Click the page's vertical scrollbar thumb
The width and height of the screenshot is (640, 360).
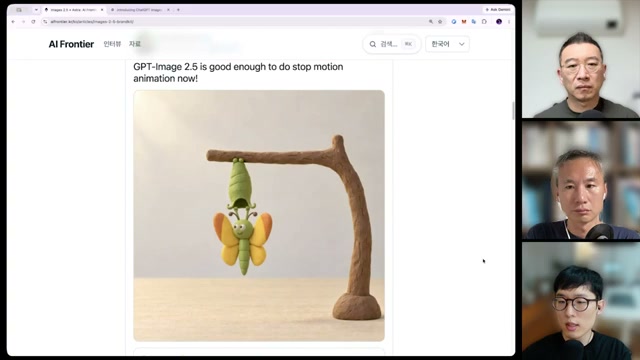coord(513,110)
